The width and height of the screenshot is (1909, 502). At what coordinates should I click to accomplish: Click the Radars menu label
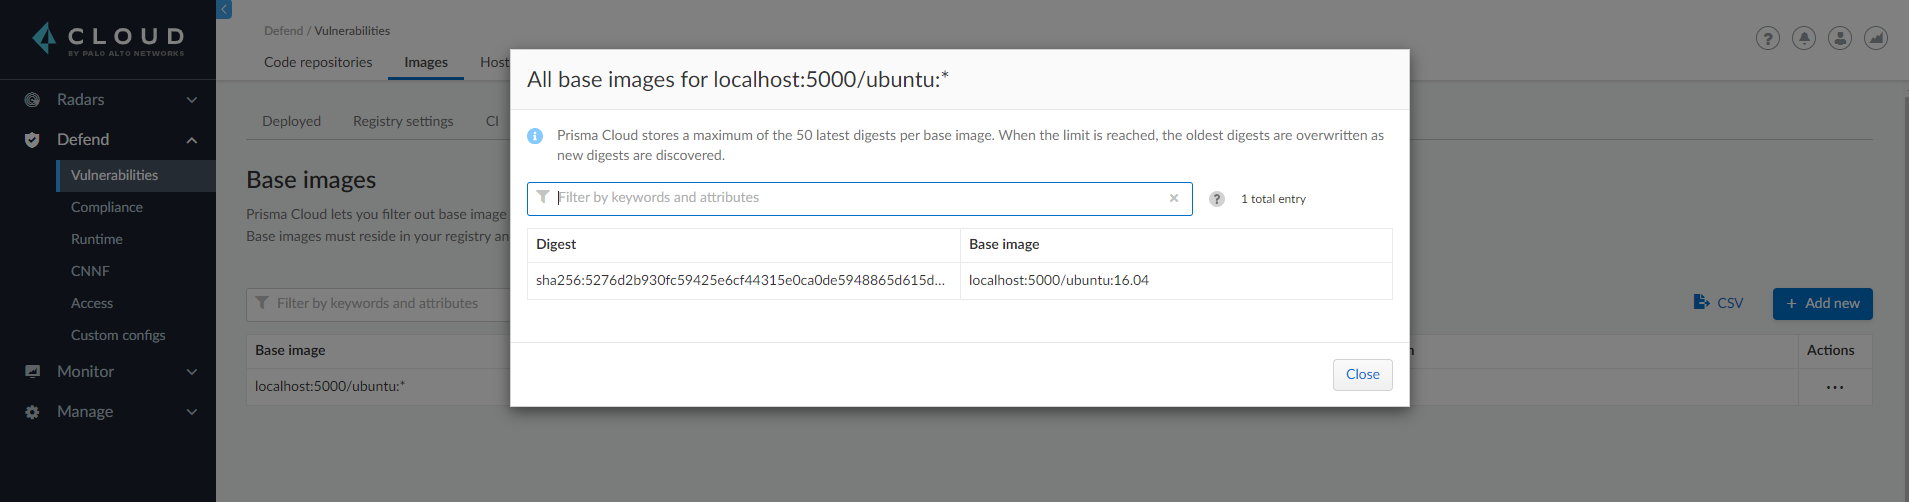point(80,100)
